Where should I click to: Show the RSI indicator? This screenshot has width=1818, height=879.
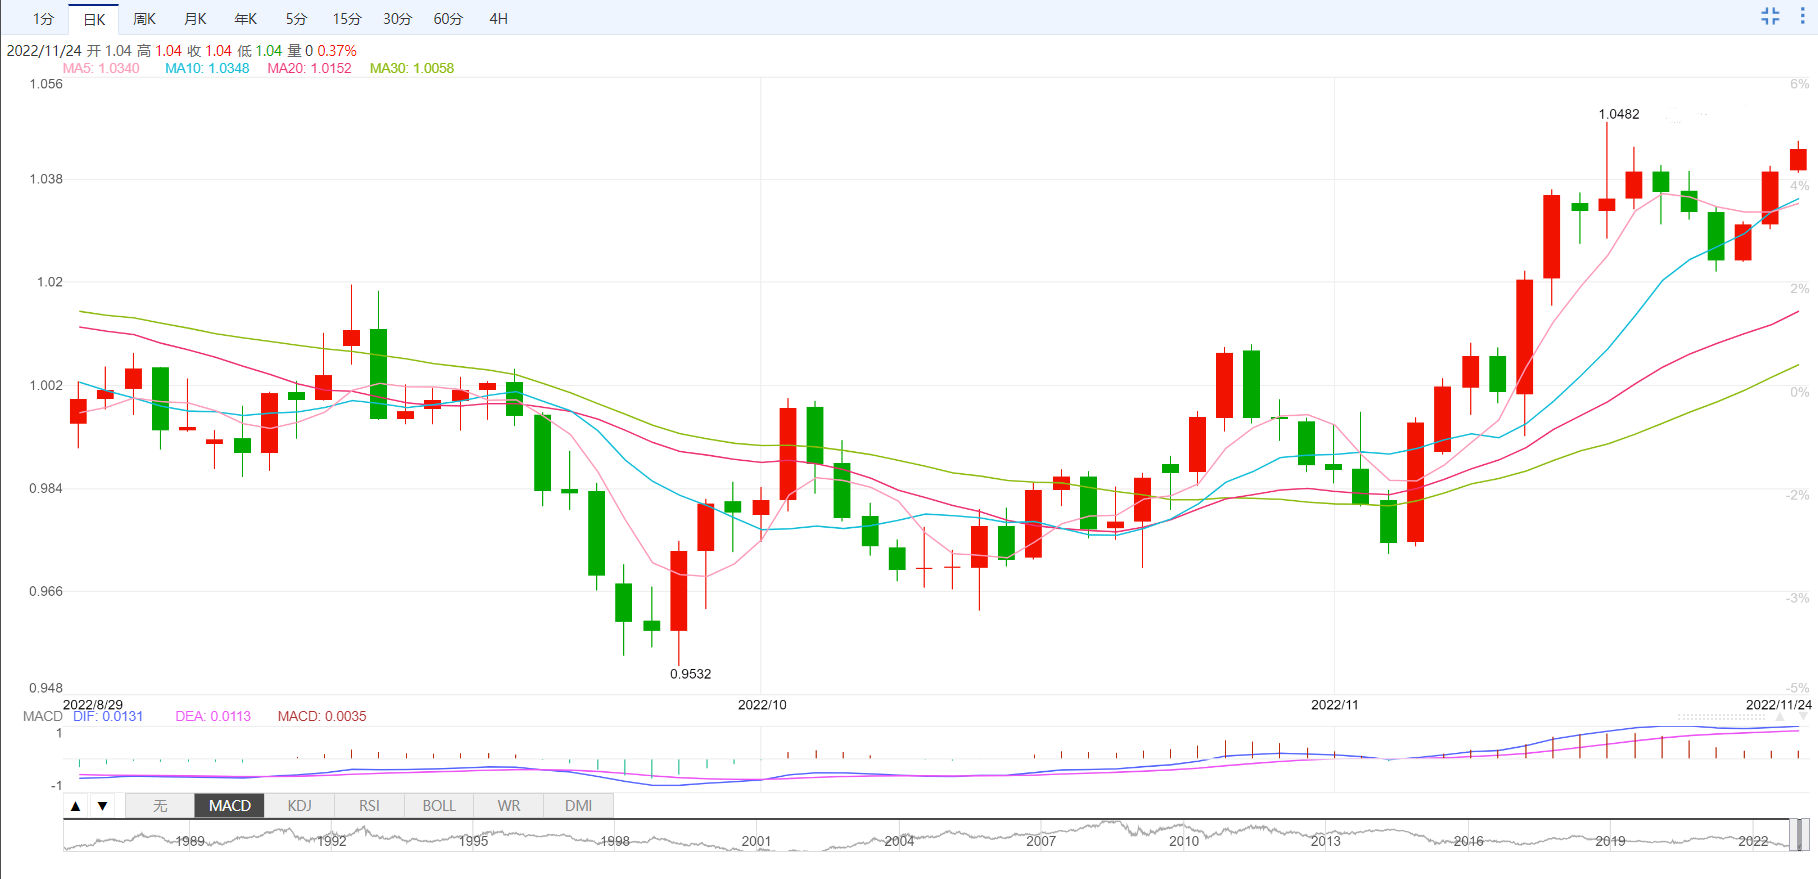369,806
